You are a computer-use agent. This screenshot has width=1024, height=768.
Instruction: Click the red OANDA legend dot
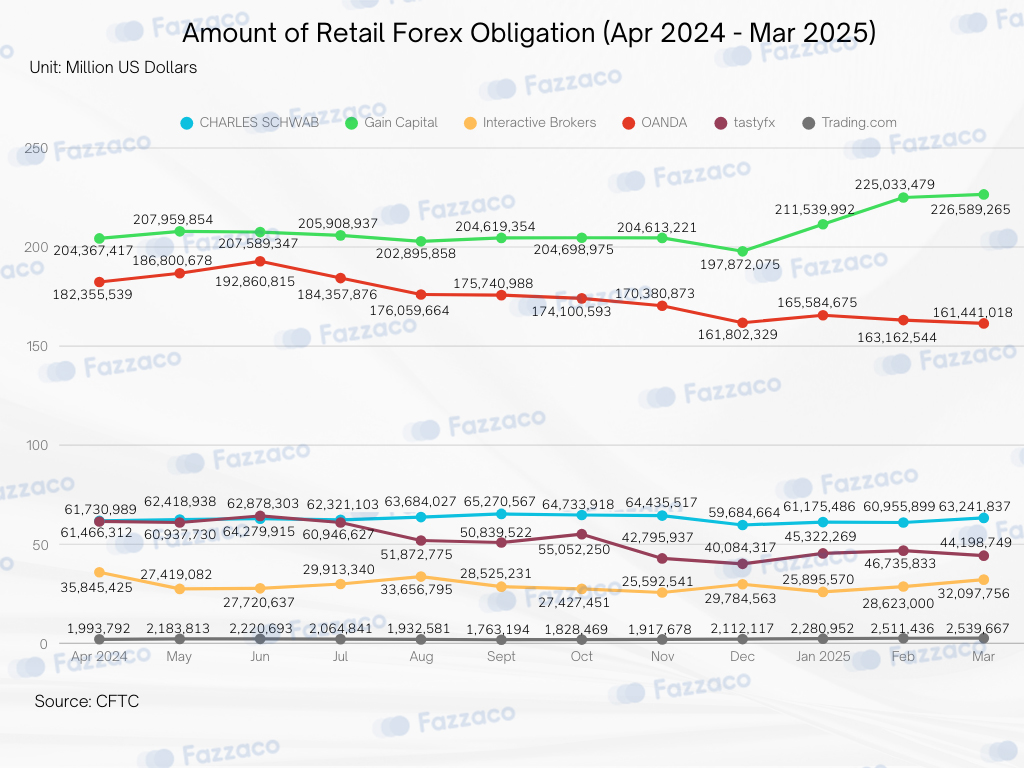click(629, 123)
